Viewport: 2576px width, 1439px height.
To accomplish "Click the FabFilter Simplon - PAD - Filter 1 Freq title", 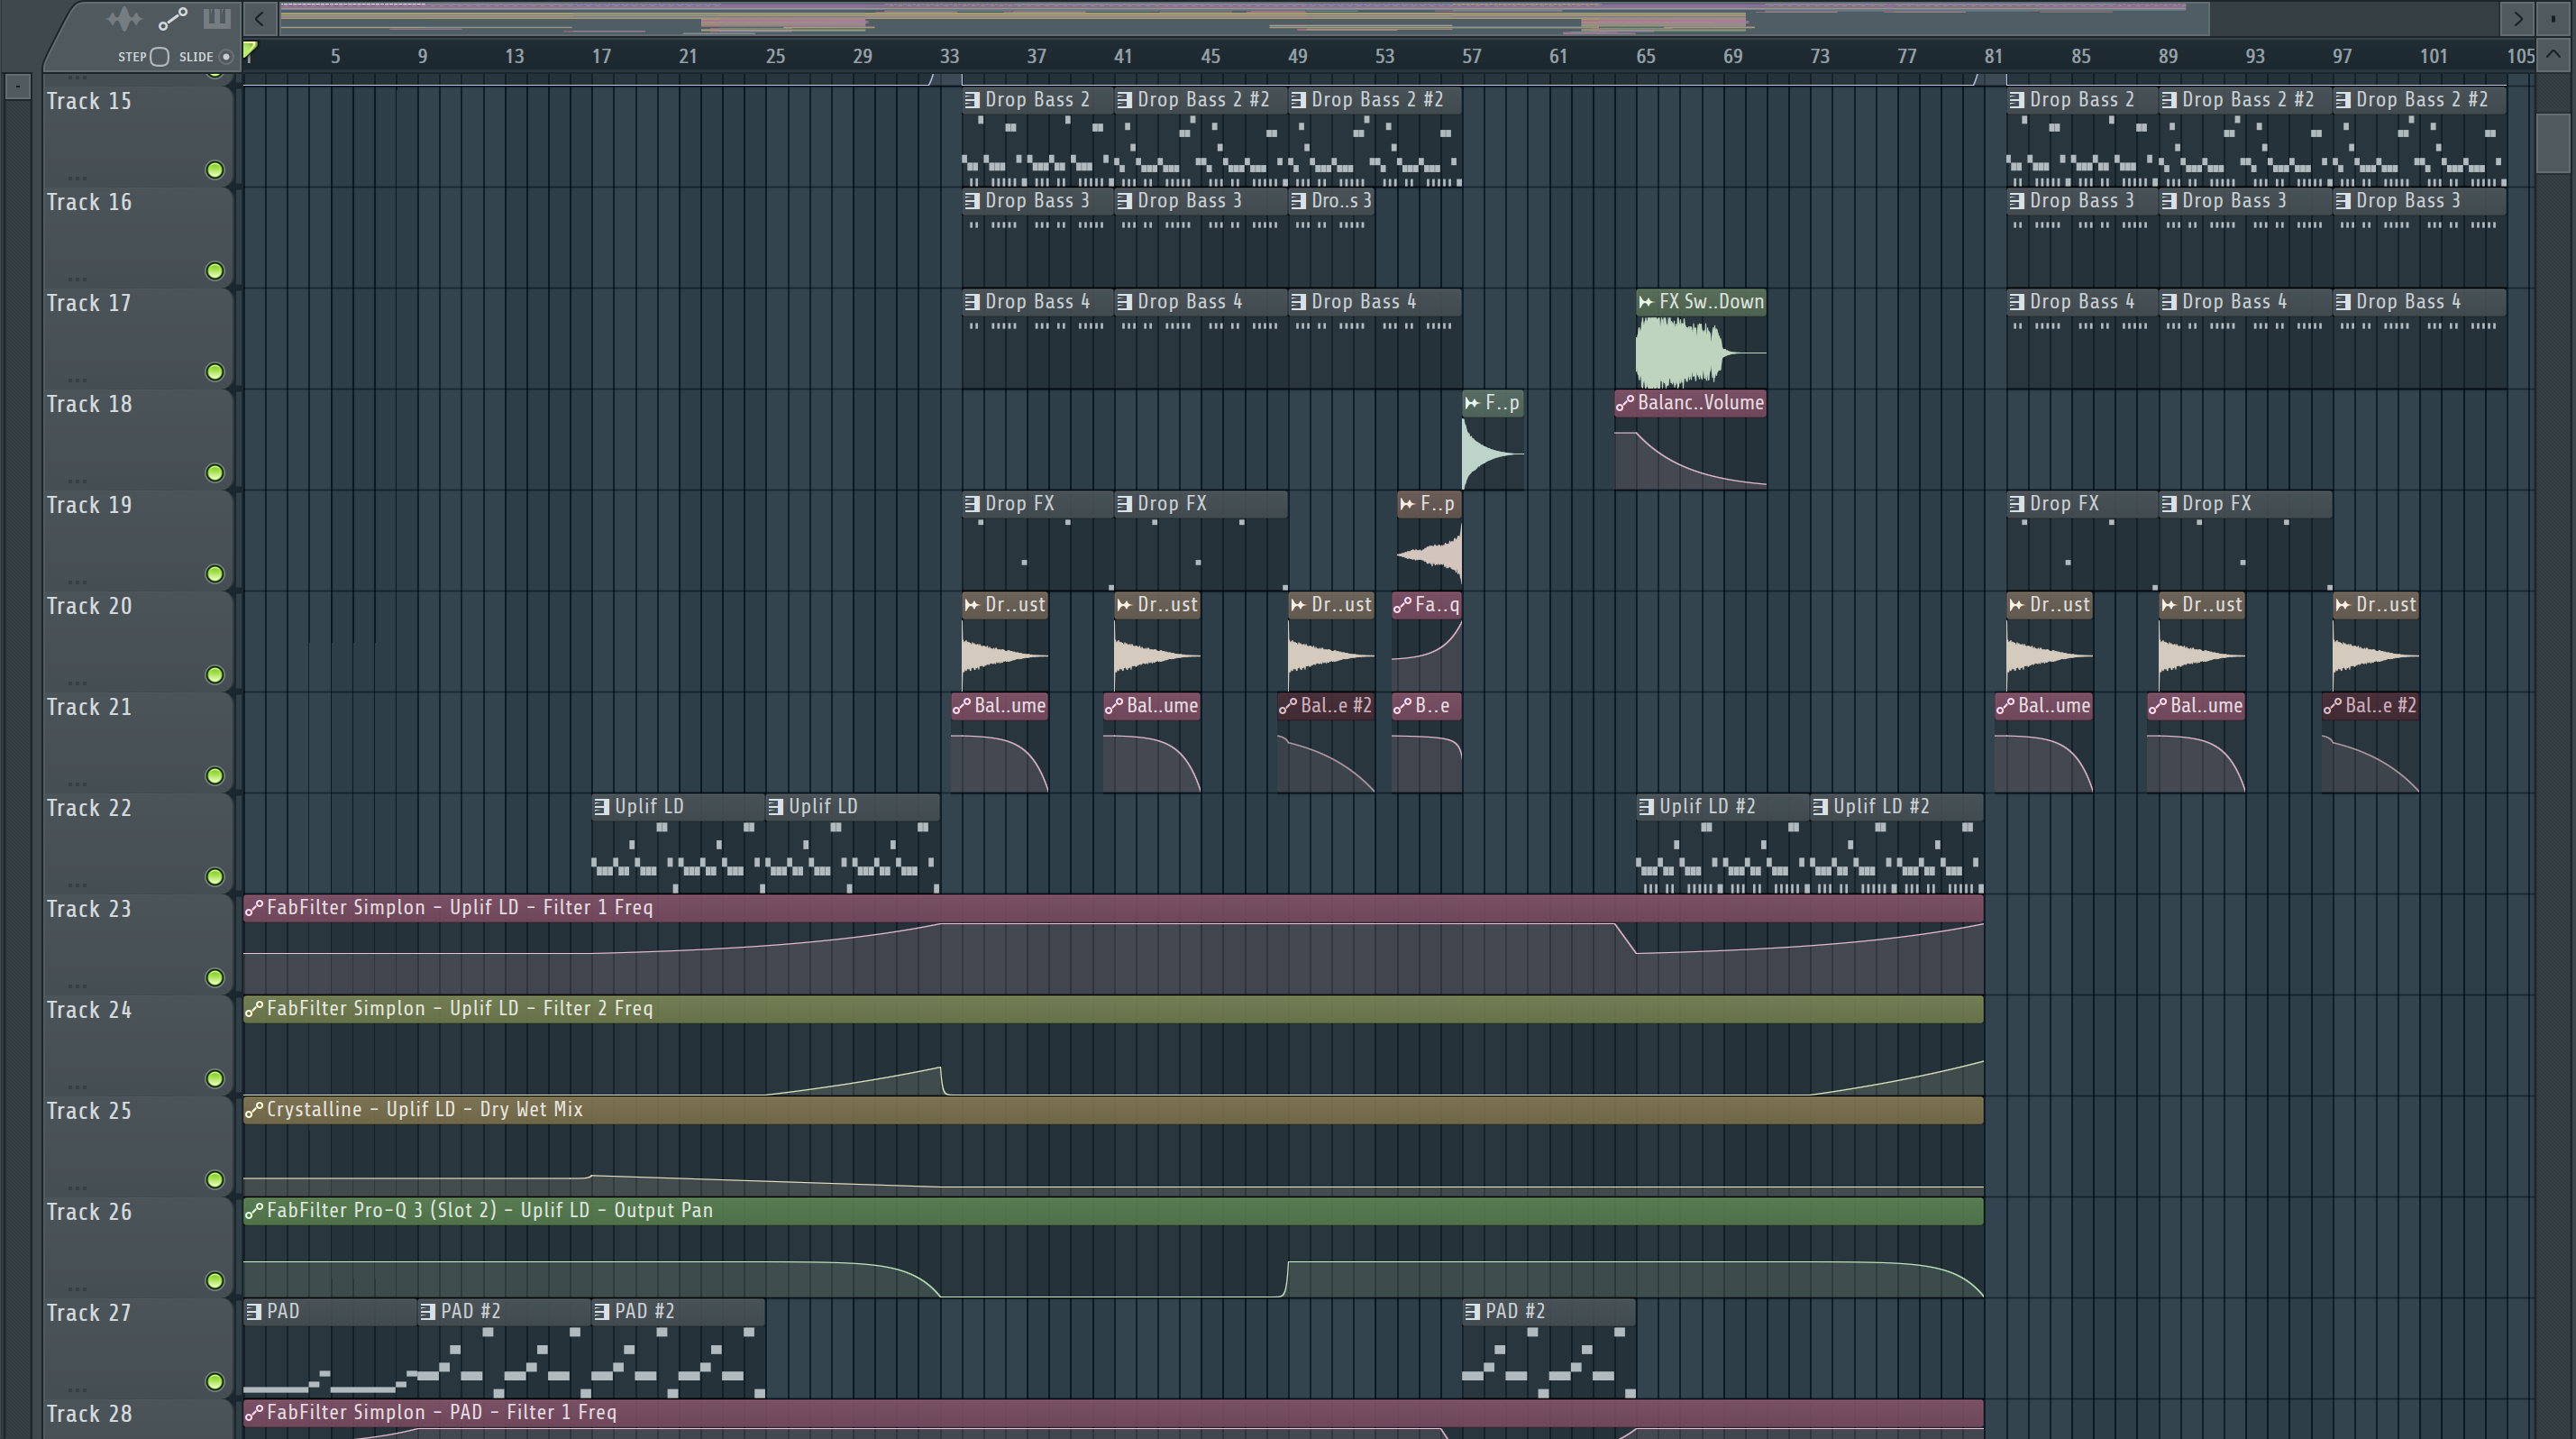I will click(x=442, y=1413).
